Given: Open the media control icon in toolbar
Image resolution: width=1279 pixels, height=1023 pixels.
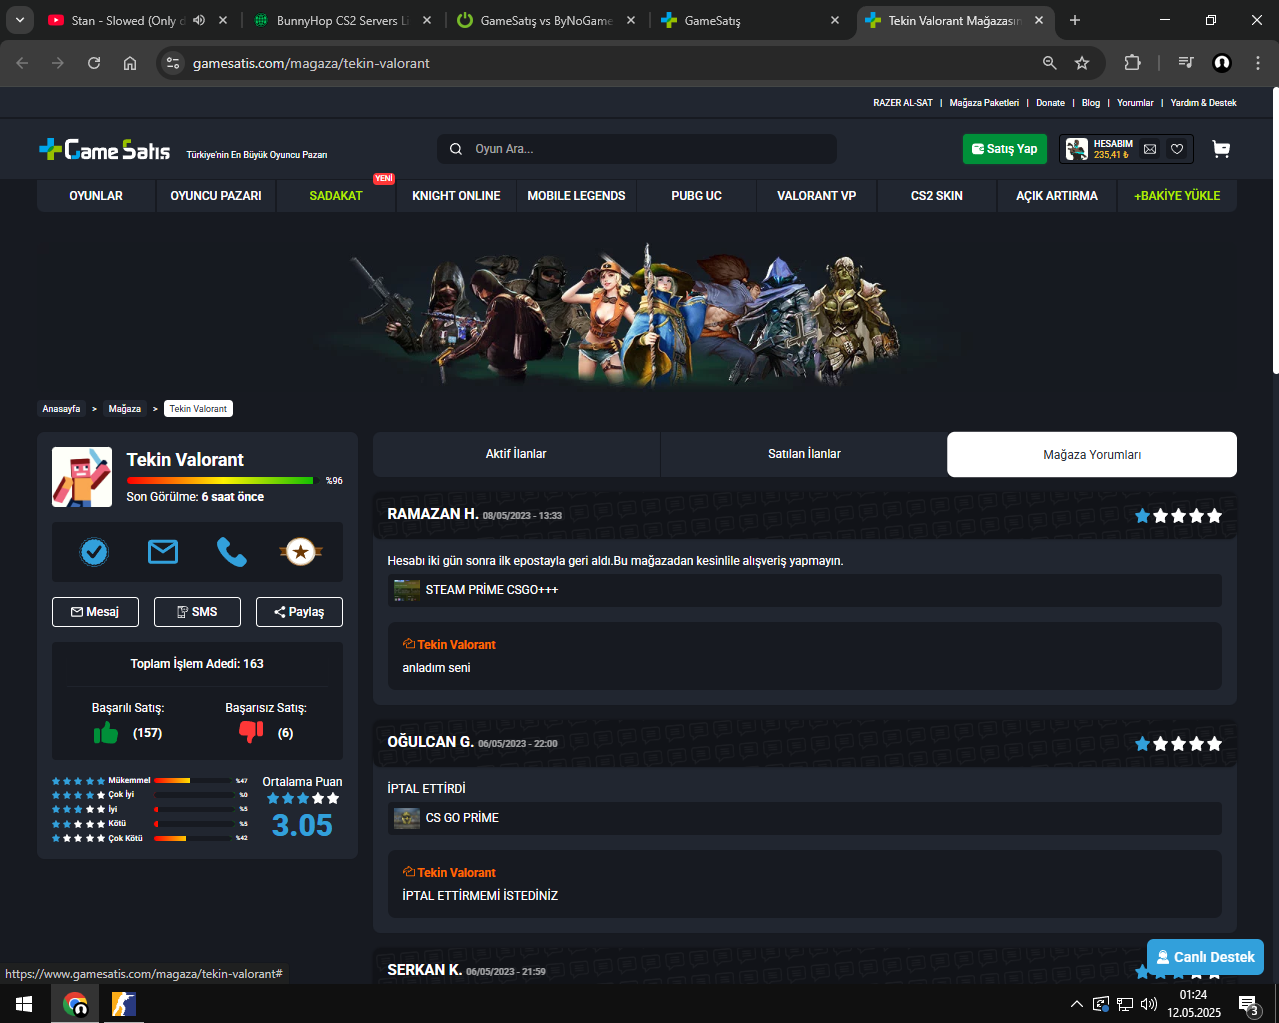Looking at the screenshot, I should click(1186, 63).
